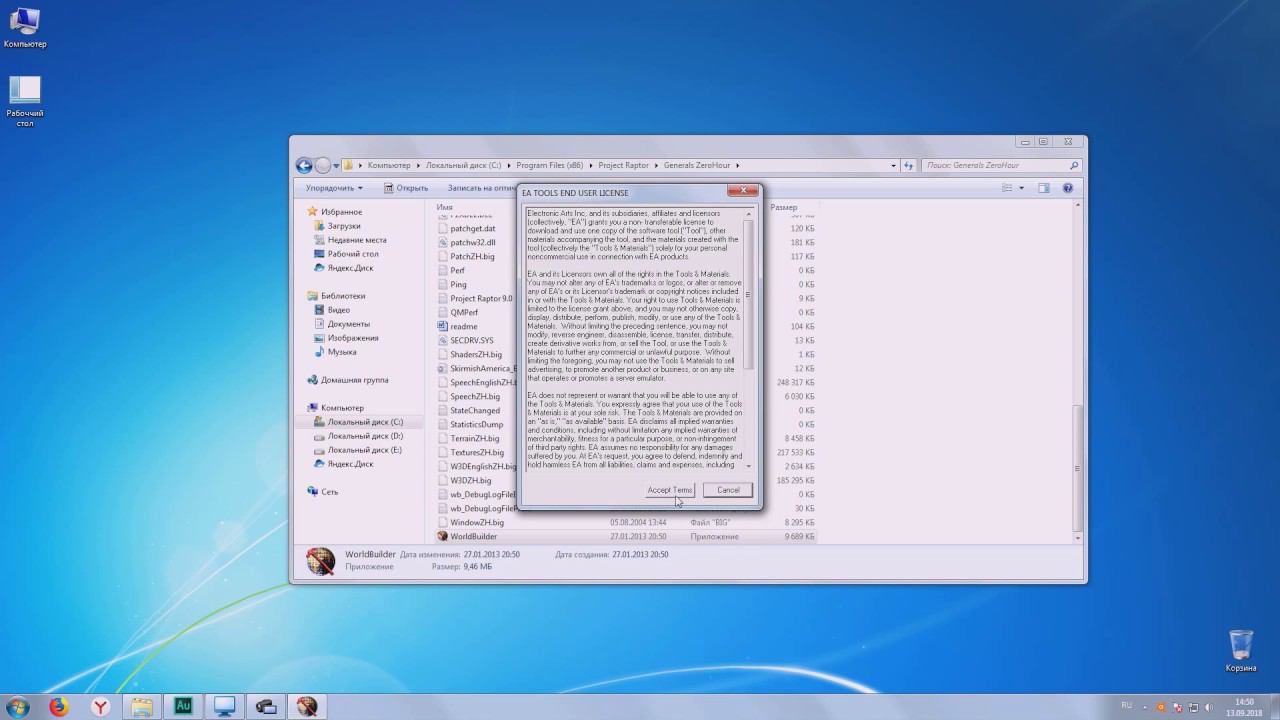This screenshot has height=720, width=1280.
Task: Select 'Библиотеки' in the navigation pane
Action: [343, 296]
